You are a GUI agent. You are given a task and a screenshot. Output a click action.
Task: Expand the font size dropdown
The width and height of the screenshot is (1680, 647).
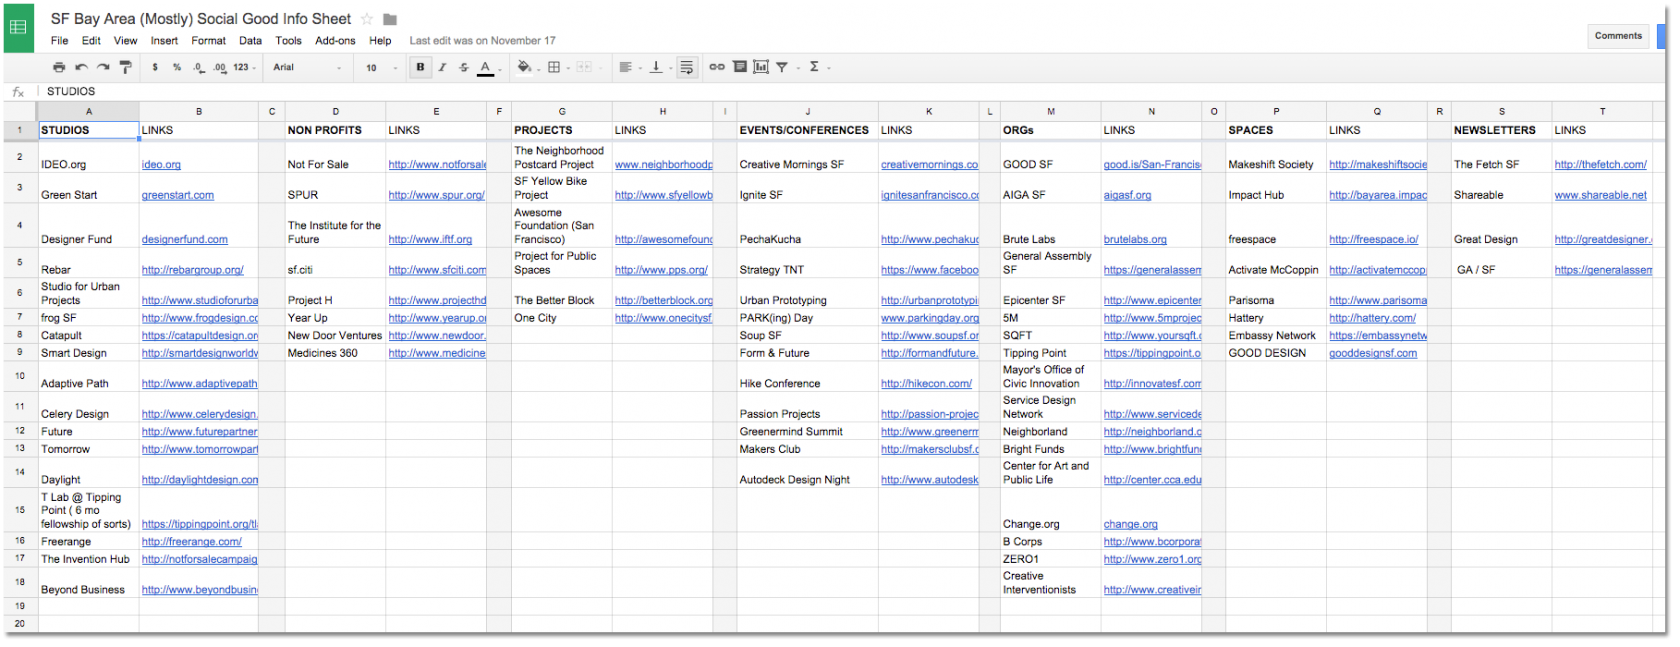381,67
